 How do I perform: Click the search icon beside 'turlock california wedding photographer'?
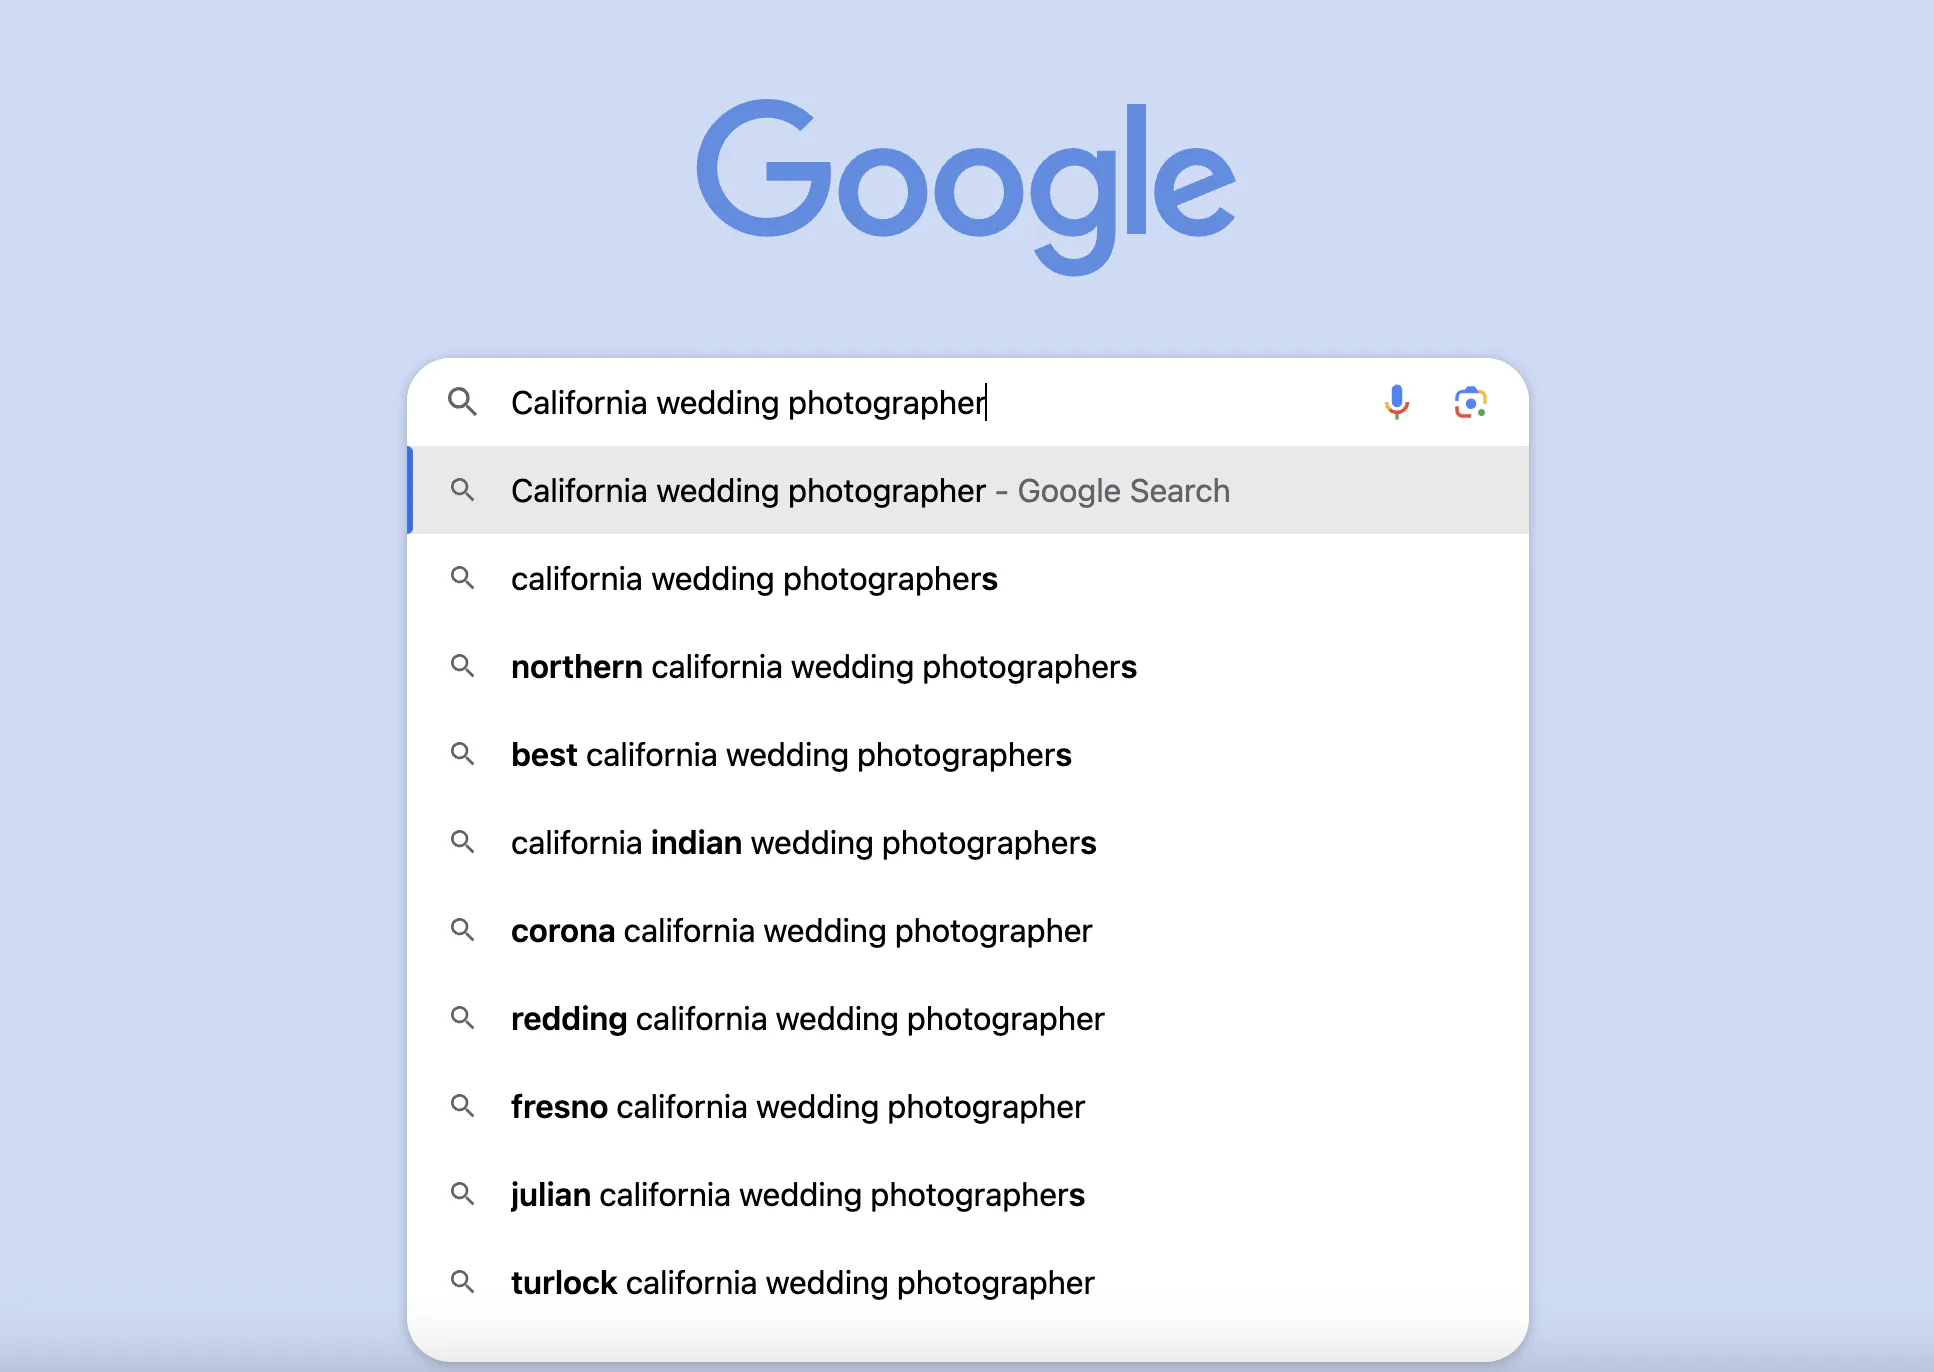pyautogui.click(x=463, y=1282)
